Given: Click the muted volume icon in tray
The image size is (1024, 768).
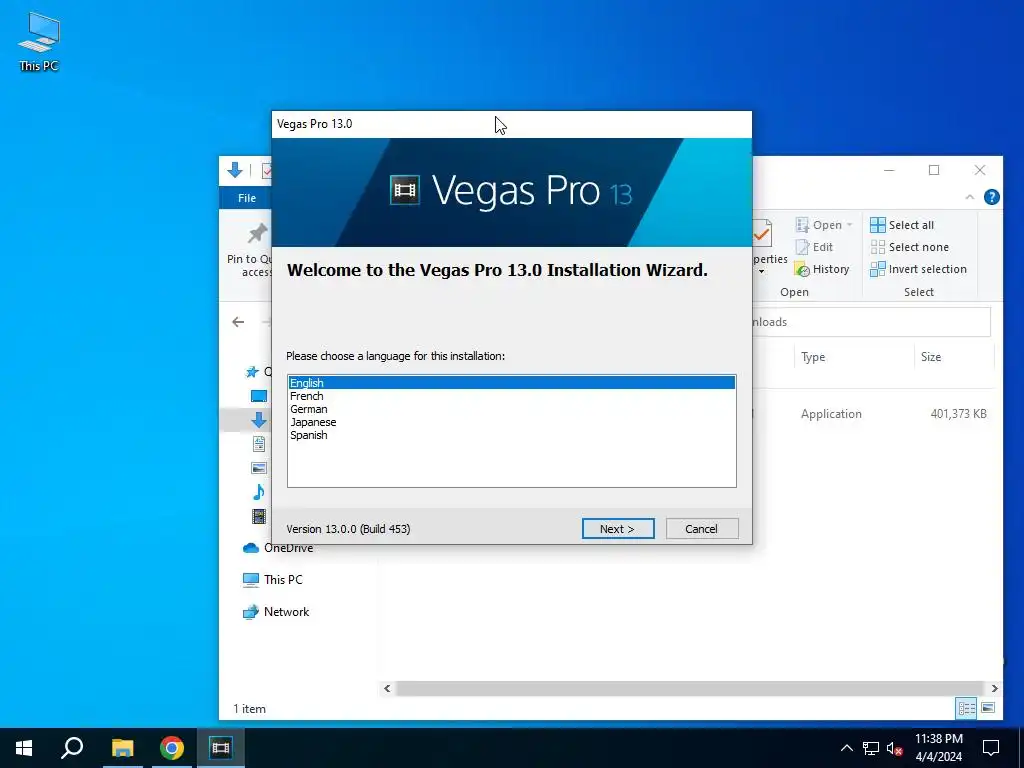Looking at the screenshot, I should [894, 748].
